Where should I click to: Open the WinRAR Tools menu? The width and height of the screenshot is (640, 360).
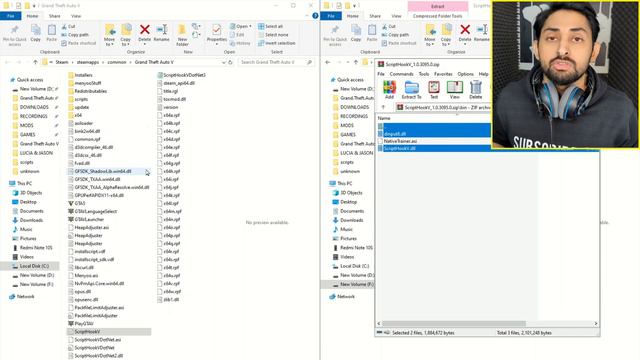click(424, 74)
